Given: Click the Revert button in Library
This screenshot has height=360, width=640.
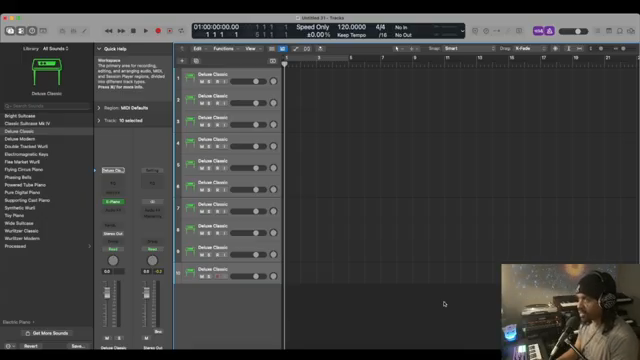Looking at the screenshot, I should 31,346.
